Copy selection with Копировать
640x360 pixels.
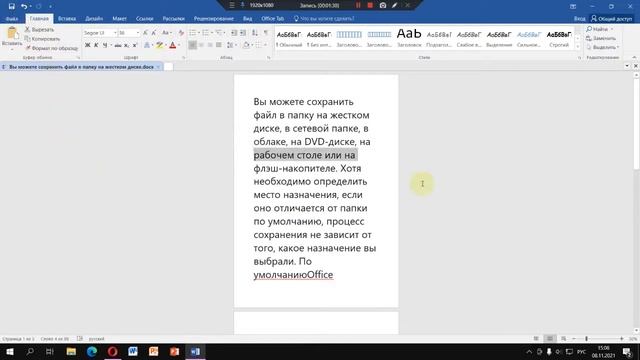(x=42, y=39)
